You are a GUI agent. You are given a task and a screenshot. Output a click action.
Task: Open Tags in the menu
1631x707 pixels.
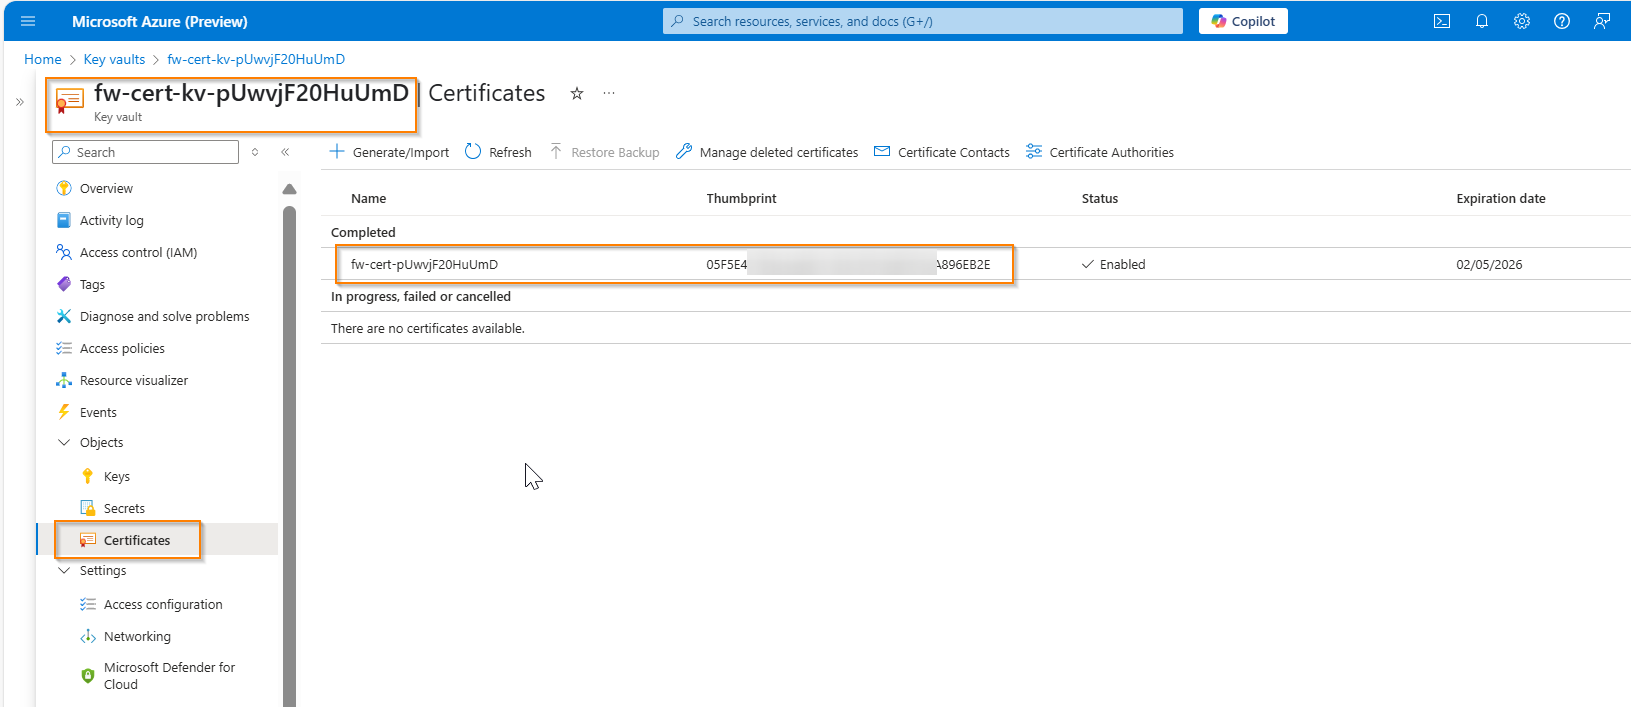[x=92, y=284]
